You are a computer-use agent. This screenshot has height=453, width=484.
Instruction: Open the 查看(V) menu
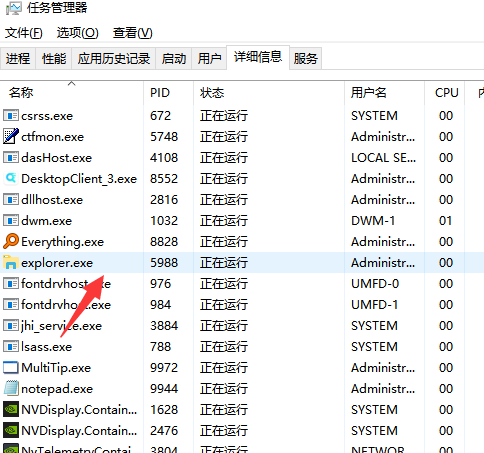click(x=133, y=33)
